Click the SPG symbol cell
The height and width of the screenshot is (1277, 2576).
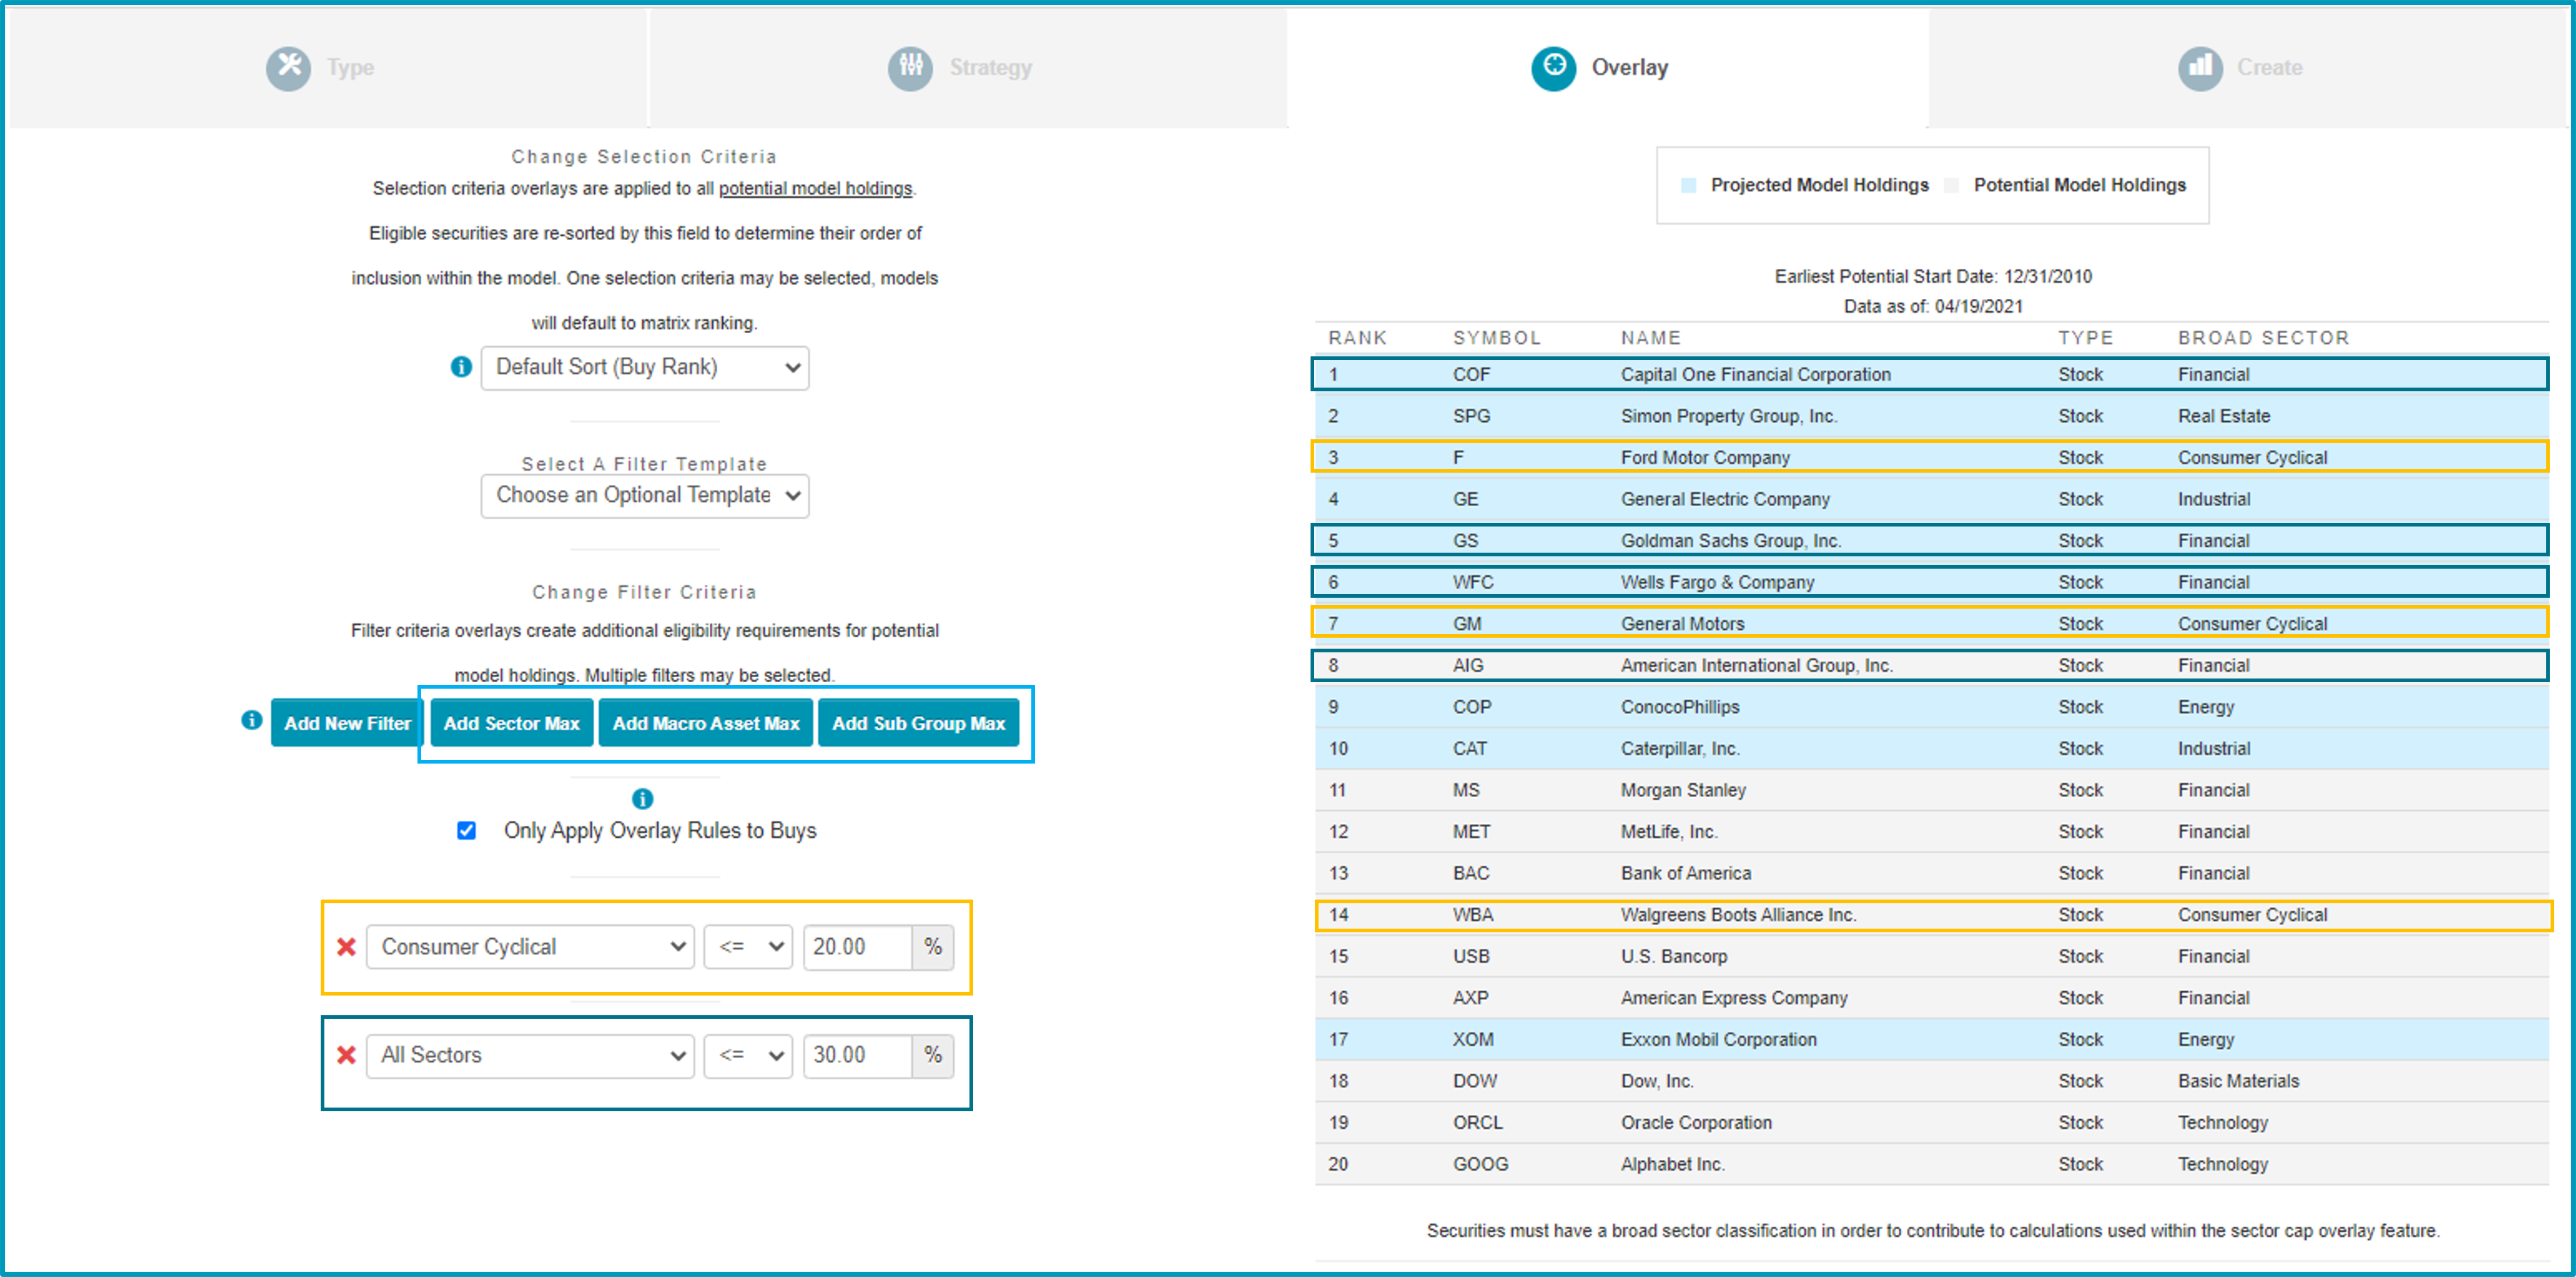coord(1471,416)
